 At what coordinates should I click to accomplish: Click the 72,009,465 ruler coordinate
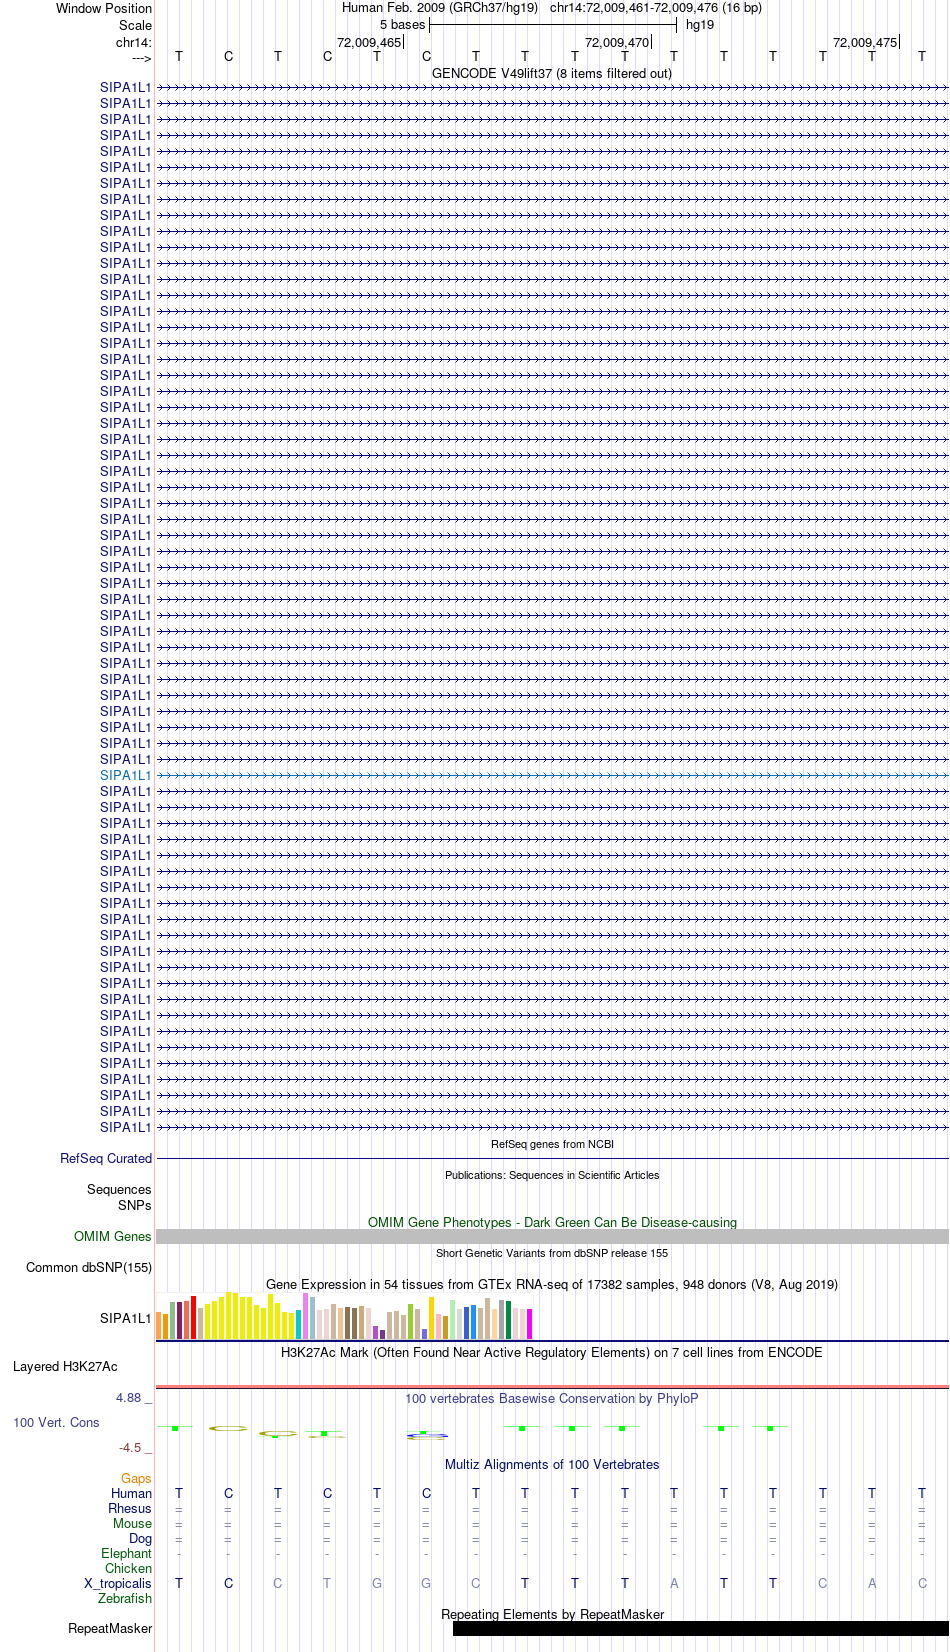point(369,42)
